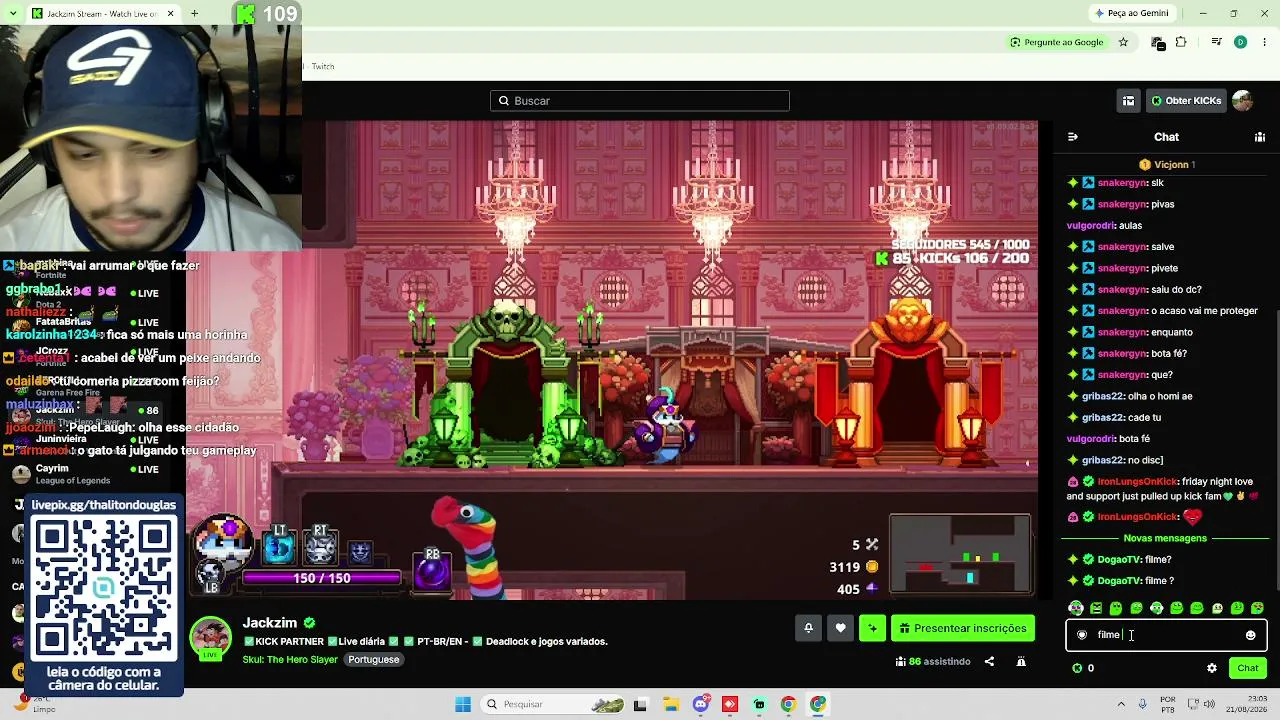Viewport: 1280px width, 720px height.
Task: Click the last emote in quick emote bar
Action: (1257, 608)
